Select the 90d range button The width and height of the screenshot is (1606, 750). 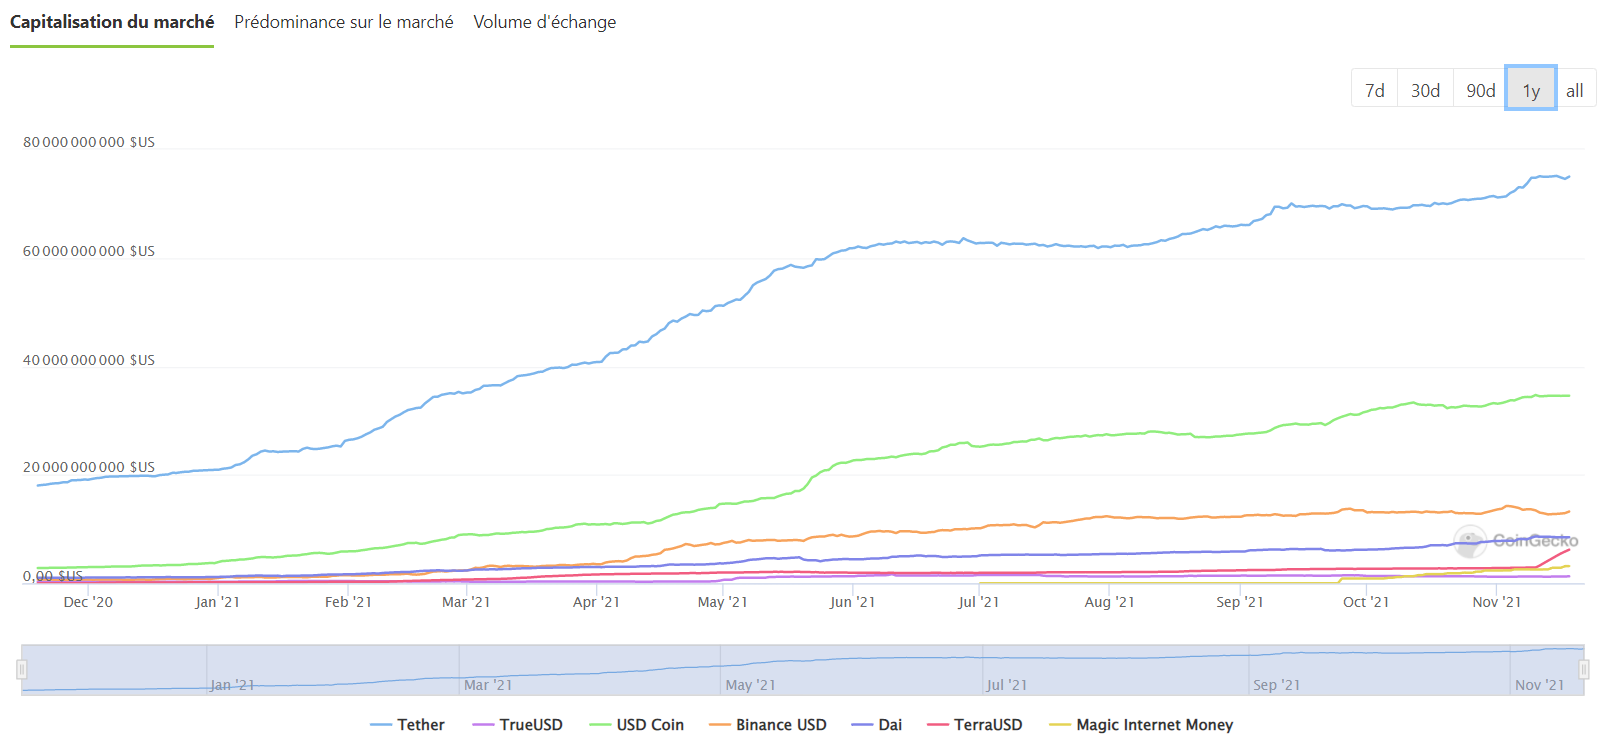coord(1480,90)
